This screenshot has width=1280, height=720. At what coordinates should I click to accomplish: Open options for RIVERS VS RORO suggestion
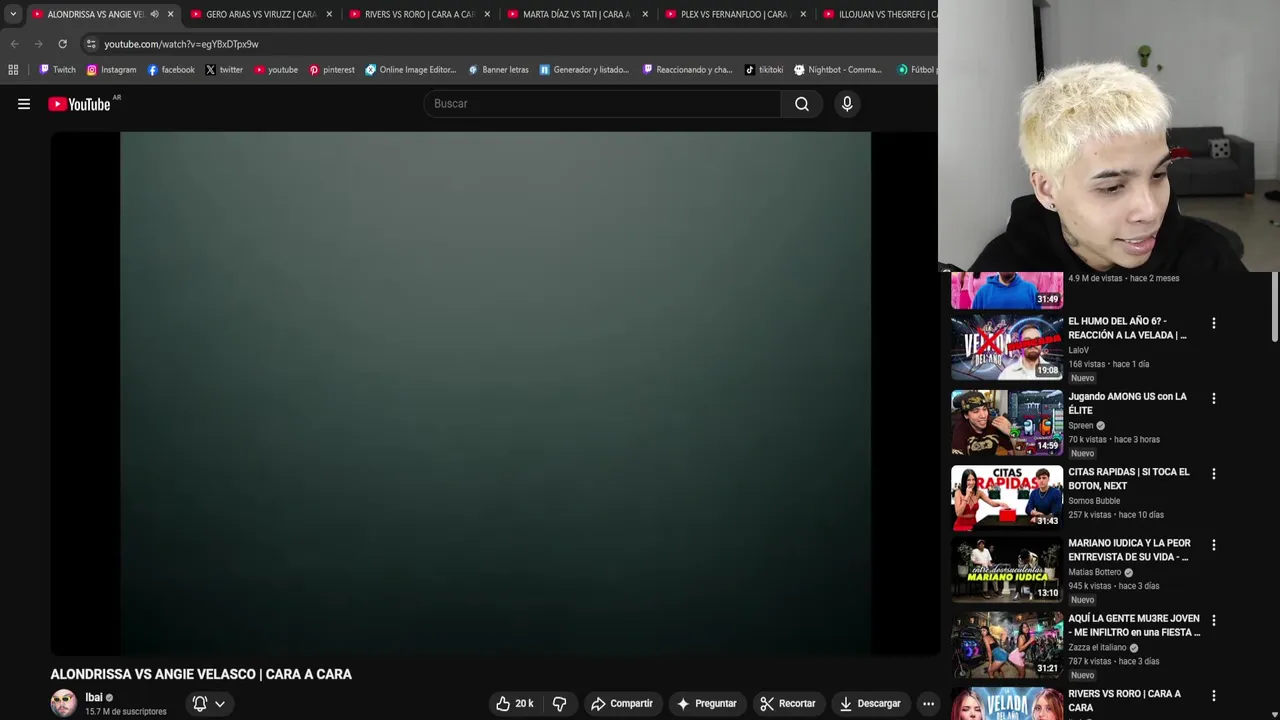pos(1214,695)
